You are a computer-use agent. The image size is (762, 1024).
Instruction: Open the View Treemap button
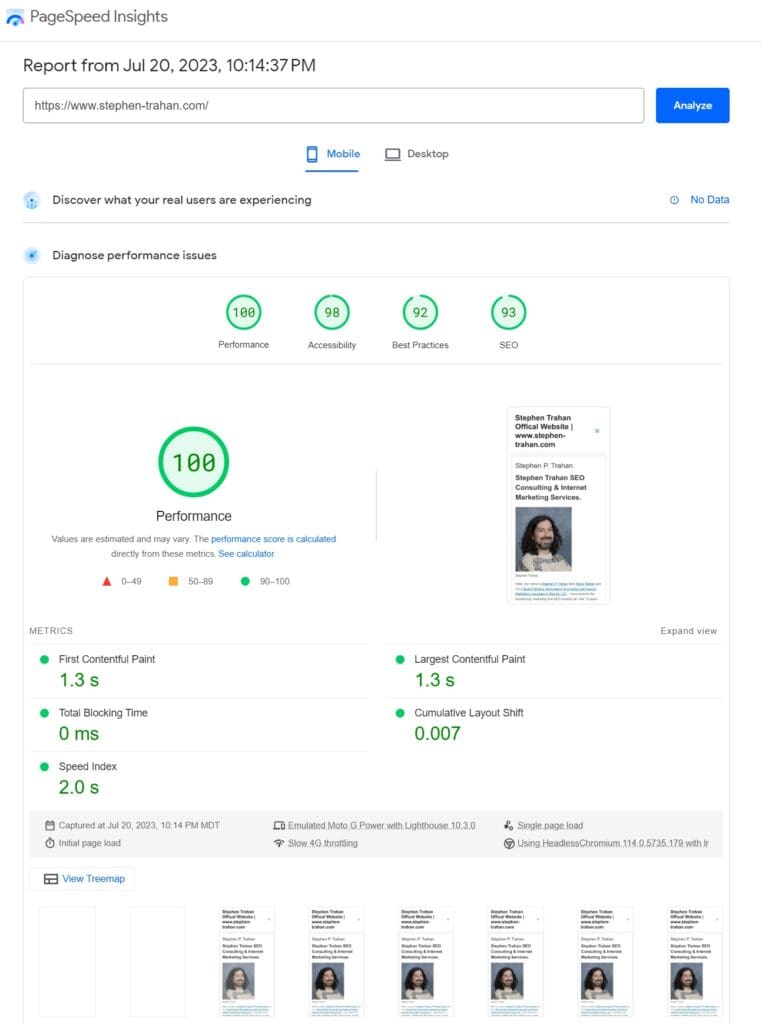(82, 879)
